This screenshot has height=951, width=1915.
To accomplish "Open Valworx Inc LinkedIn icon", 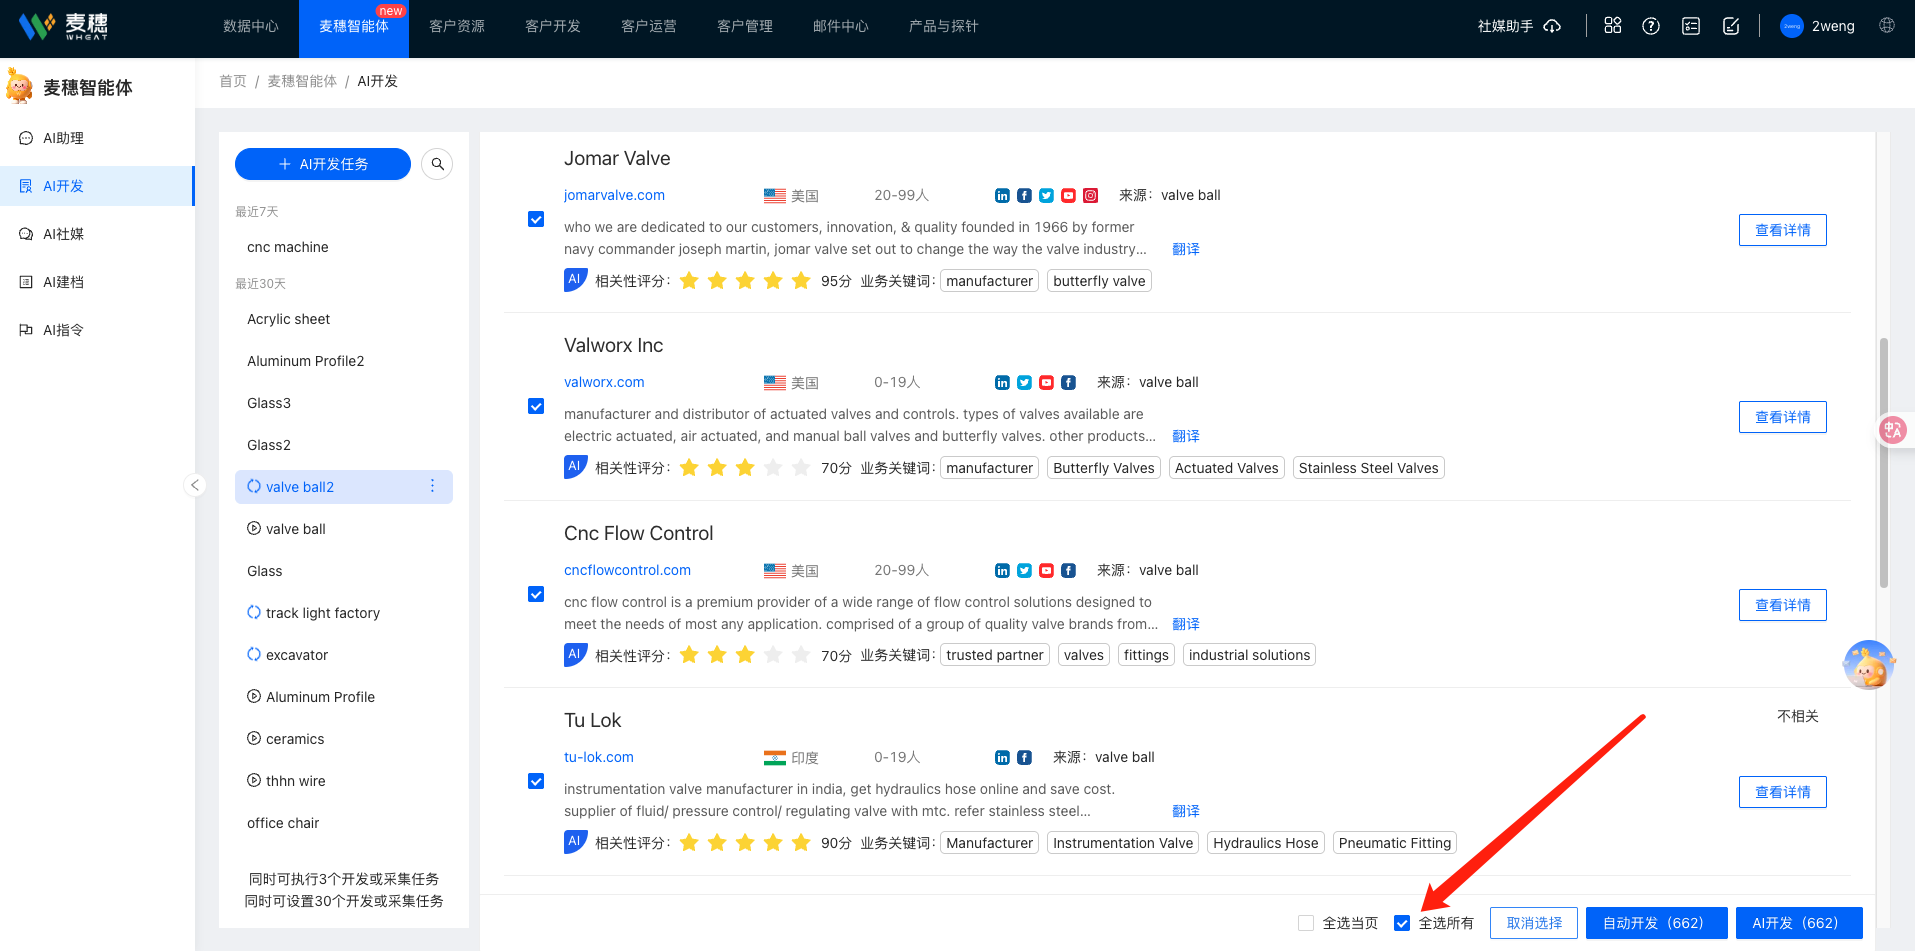I will pos(1002,383).
